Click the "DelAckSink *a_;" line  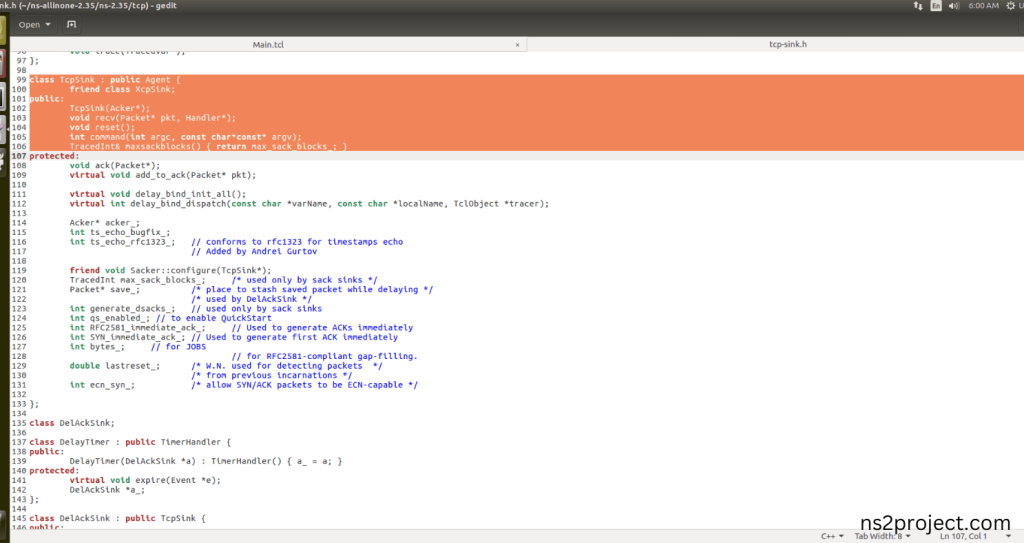point(107,490)
